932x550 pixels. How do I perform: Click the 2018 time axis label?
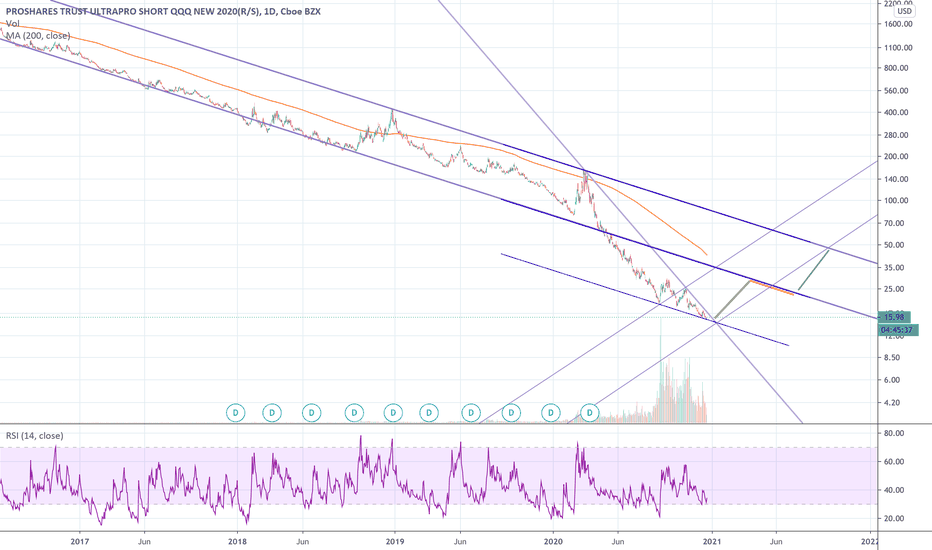(237, 542)
